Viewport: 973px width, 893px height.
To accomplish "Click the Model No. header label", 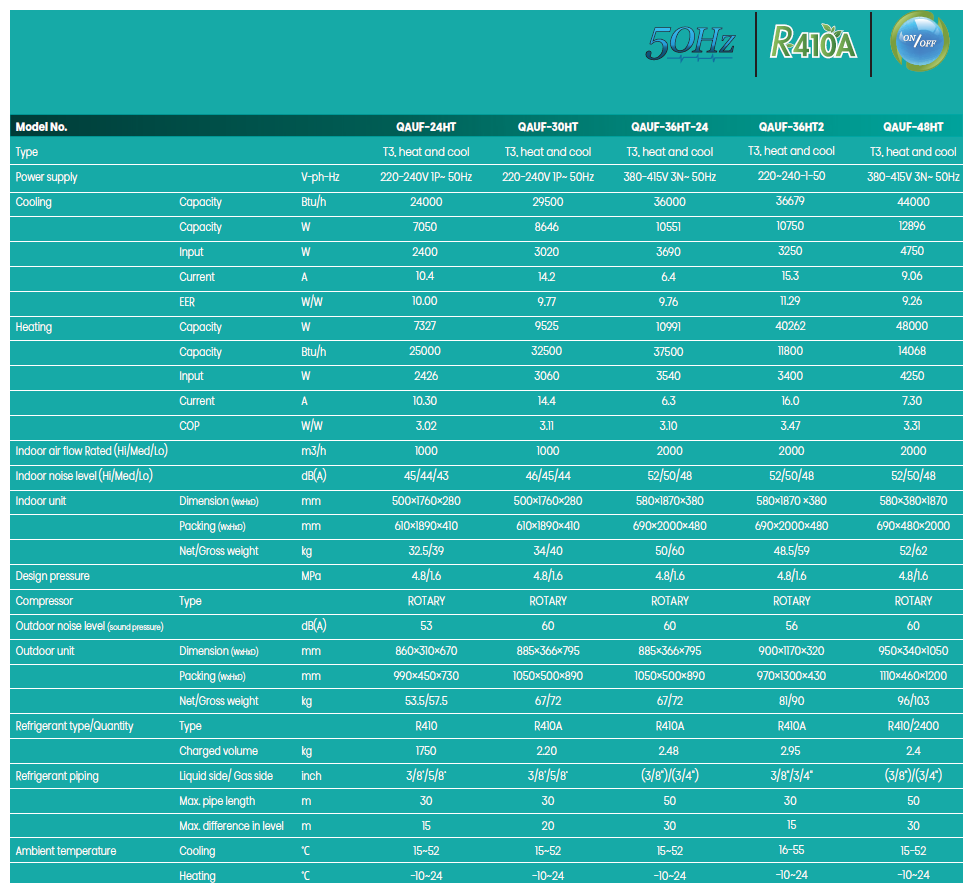I will pos(41,127).
